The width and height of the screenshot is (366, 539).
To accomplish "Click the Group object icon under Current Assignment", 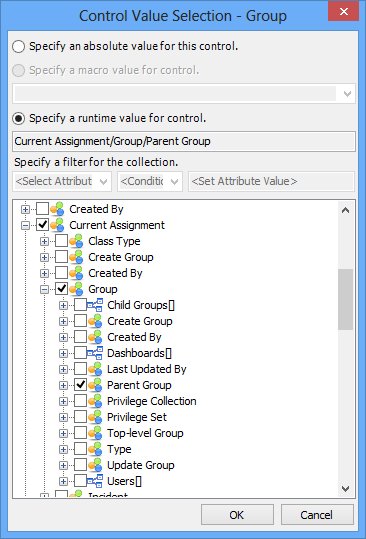I will (x=76, y=289).
